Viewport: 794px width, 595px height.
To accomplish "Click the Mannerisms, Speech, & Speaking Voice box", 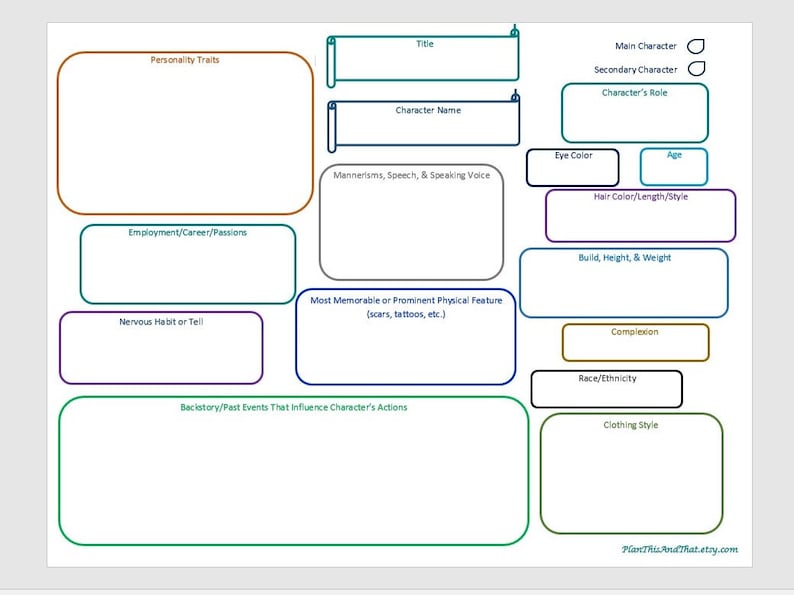I will [x=411, y=222].
